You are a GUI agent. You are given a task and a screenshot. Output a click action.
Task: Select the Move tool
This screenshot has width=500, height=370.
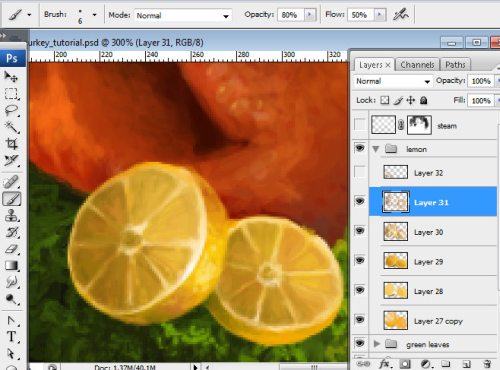pos(11,77)
